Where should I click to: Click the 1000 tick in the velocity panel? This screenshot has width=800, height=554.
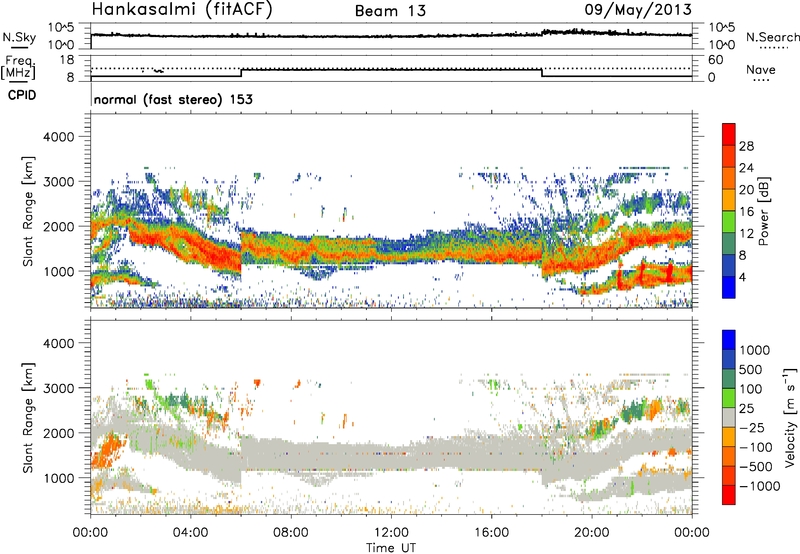(59, 478)
